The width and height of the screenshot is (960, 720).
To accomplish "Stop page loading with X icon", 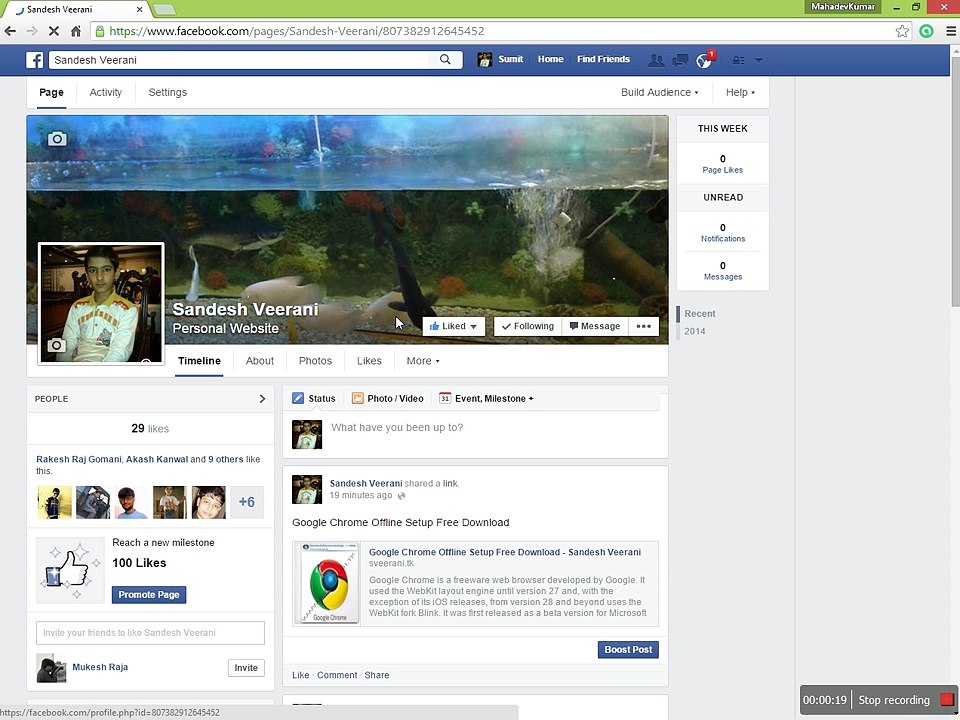I will pos(53,31).
